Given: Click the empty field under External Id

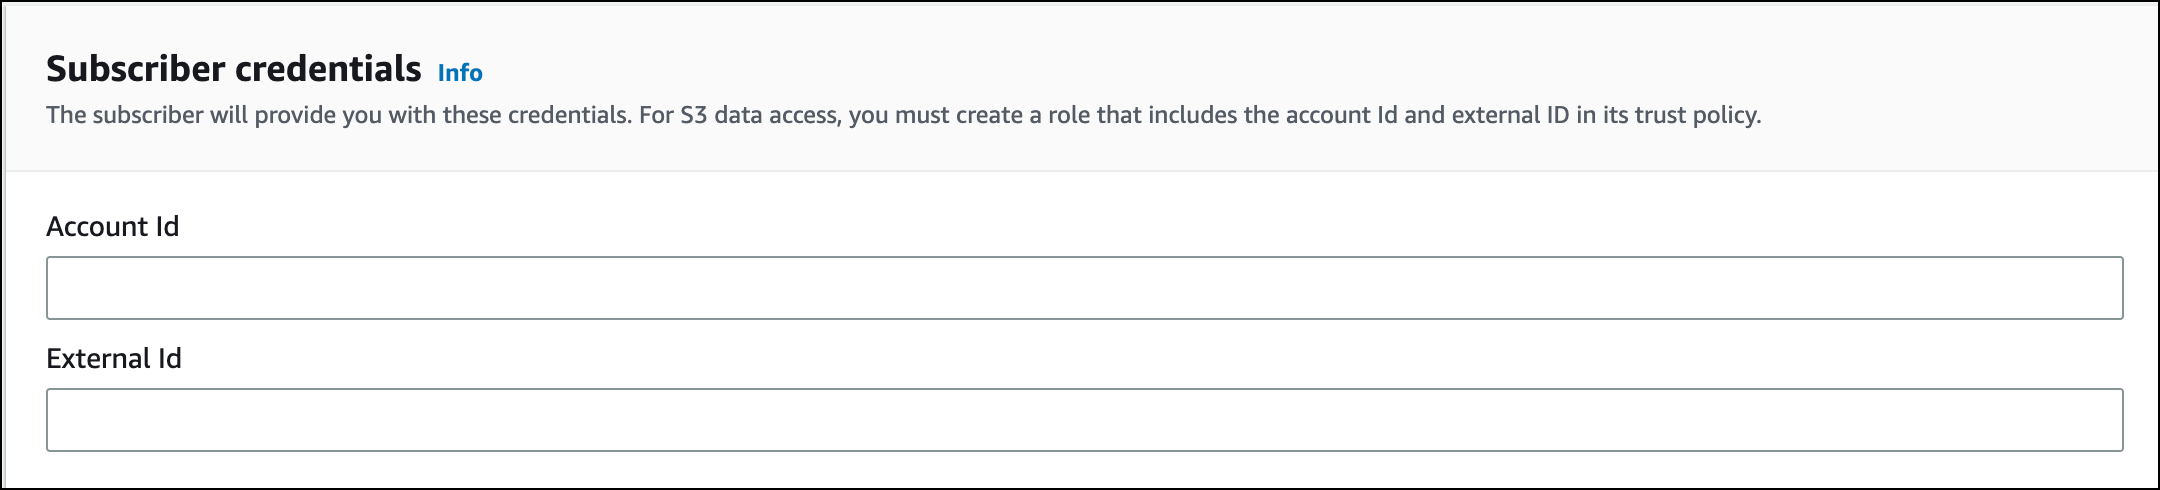Looking at the screenshot, I should (x=1084, y=420).
